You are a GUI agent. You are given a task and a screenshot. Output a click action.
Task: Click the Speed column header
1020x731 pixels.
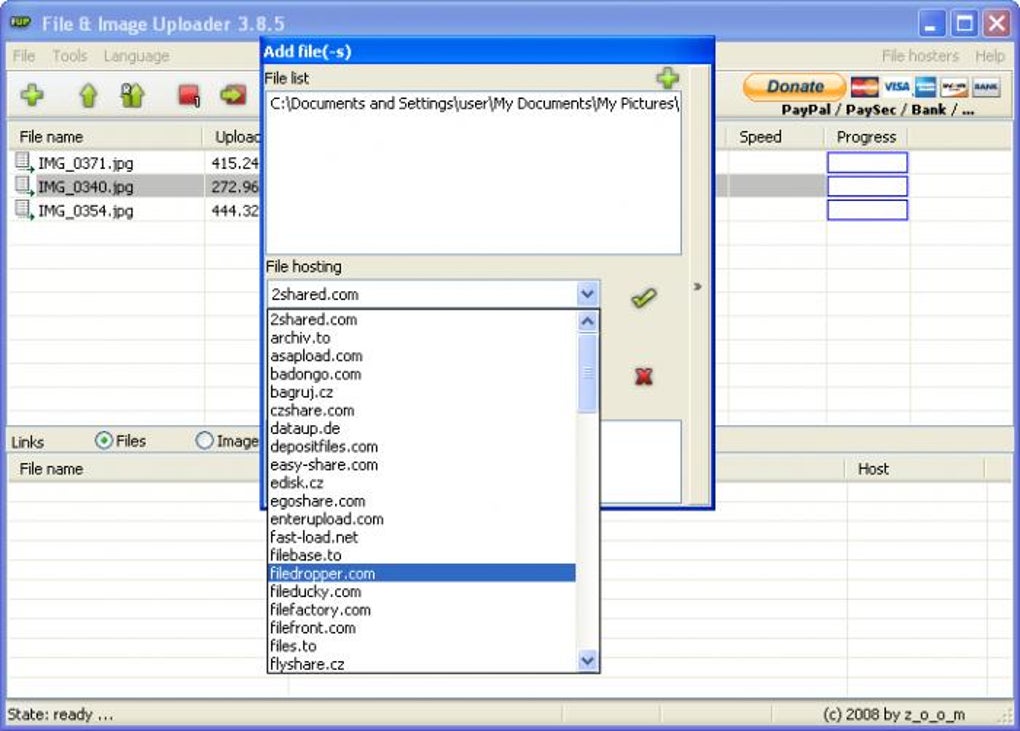[x=775, y=137]
